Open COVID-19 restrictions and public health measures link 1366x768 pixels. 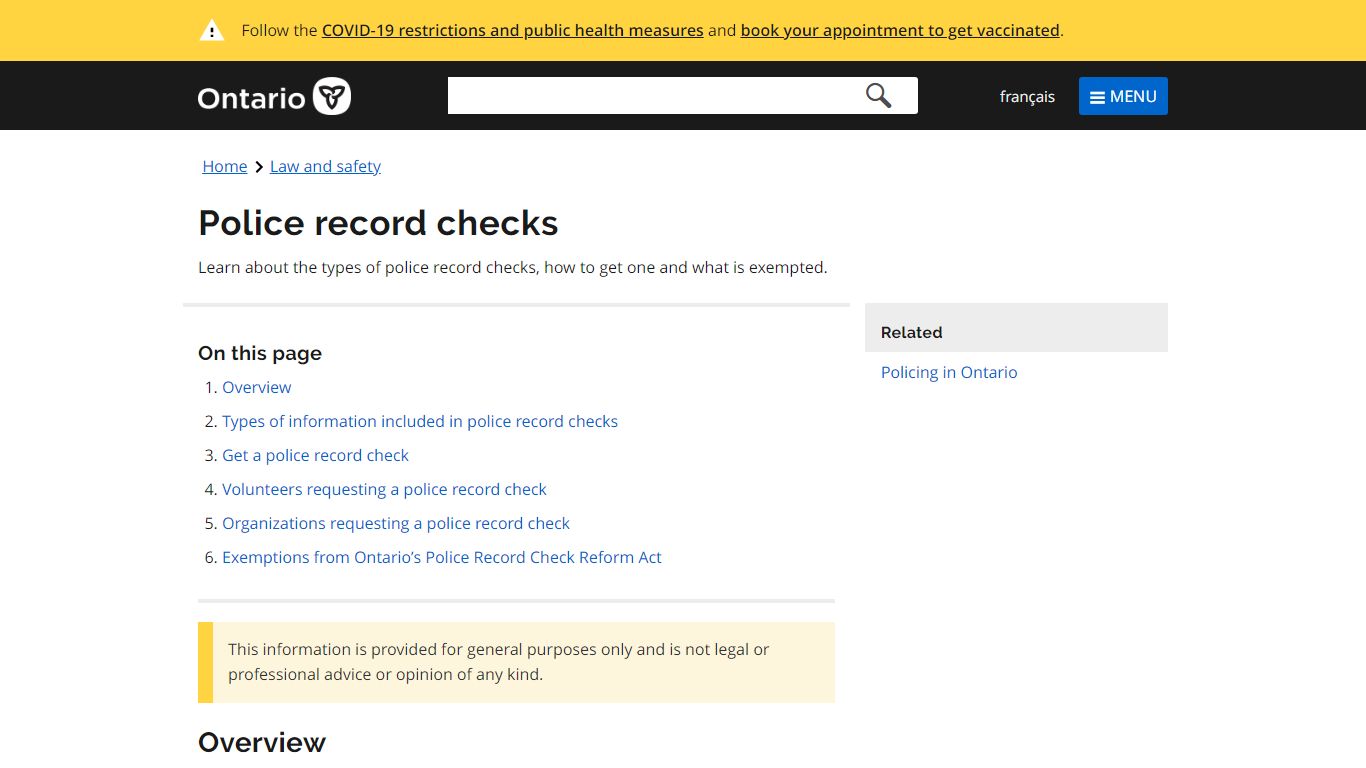pyautogui.click(x=513, y=31)
